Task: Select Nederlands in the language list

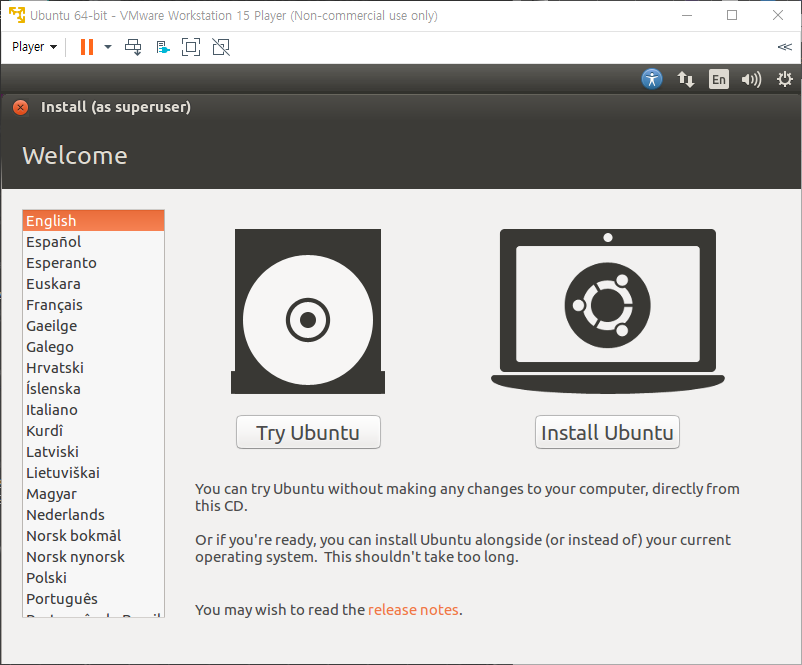Action: pyautogui.click(x=94, y=515)
